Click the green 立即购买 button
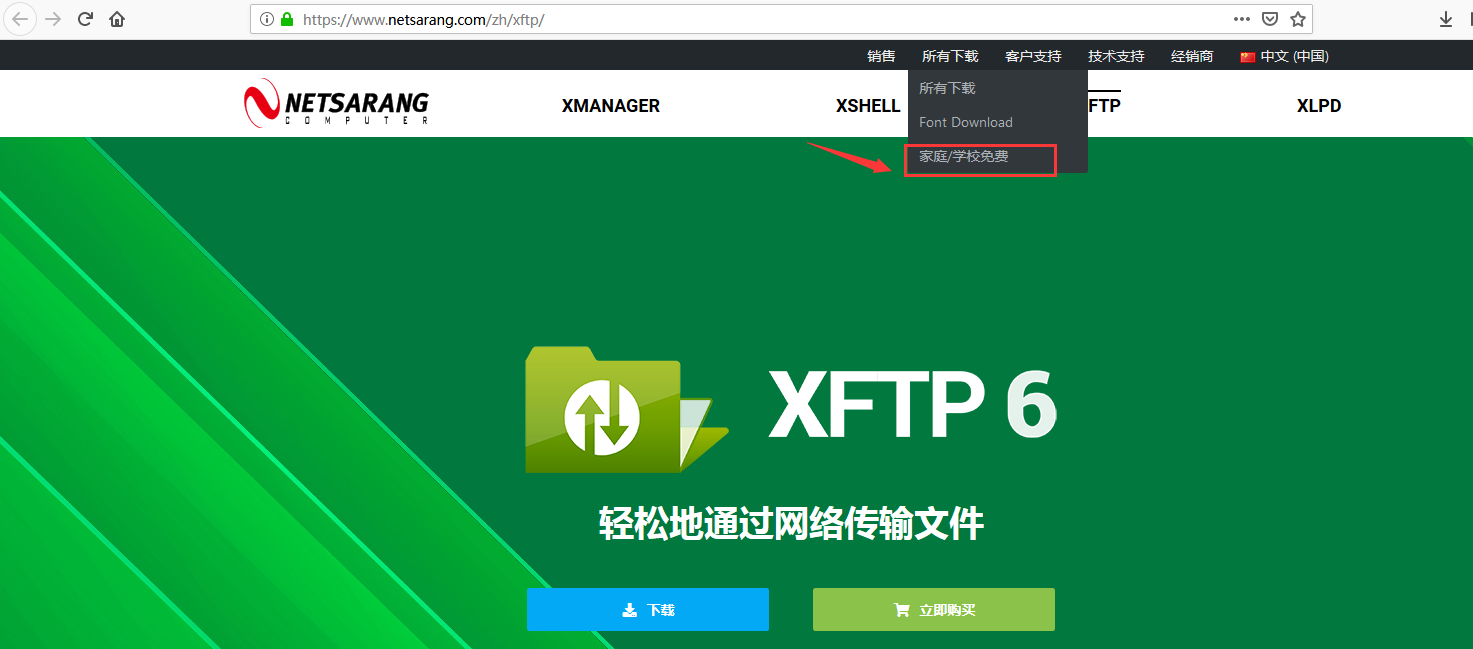Viewport: 1473px width, 649px height. (x=934, y=609)
